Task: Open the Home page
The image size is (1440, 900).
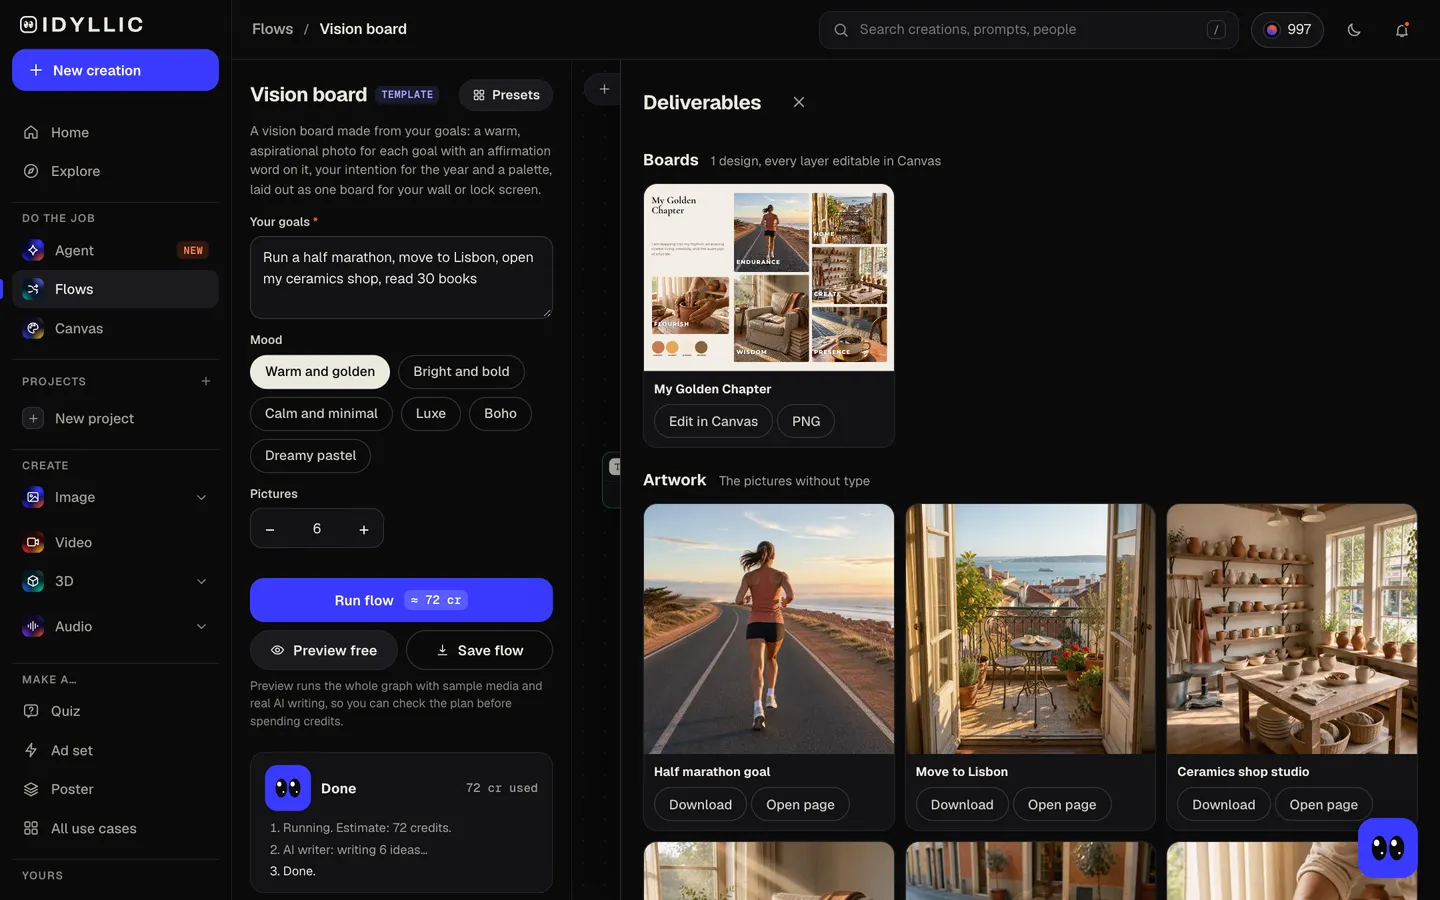Action: coord(115,132)
